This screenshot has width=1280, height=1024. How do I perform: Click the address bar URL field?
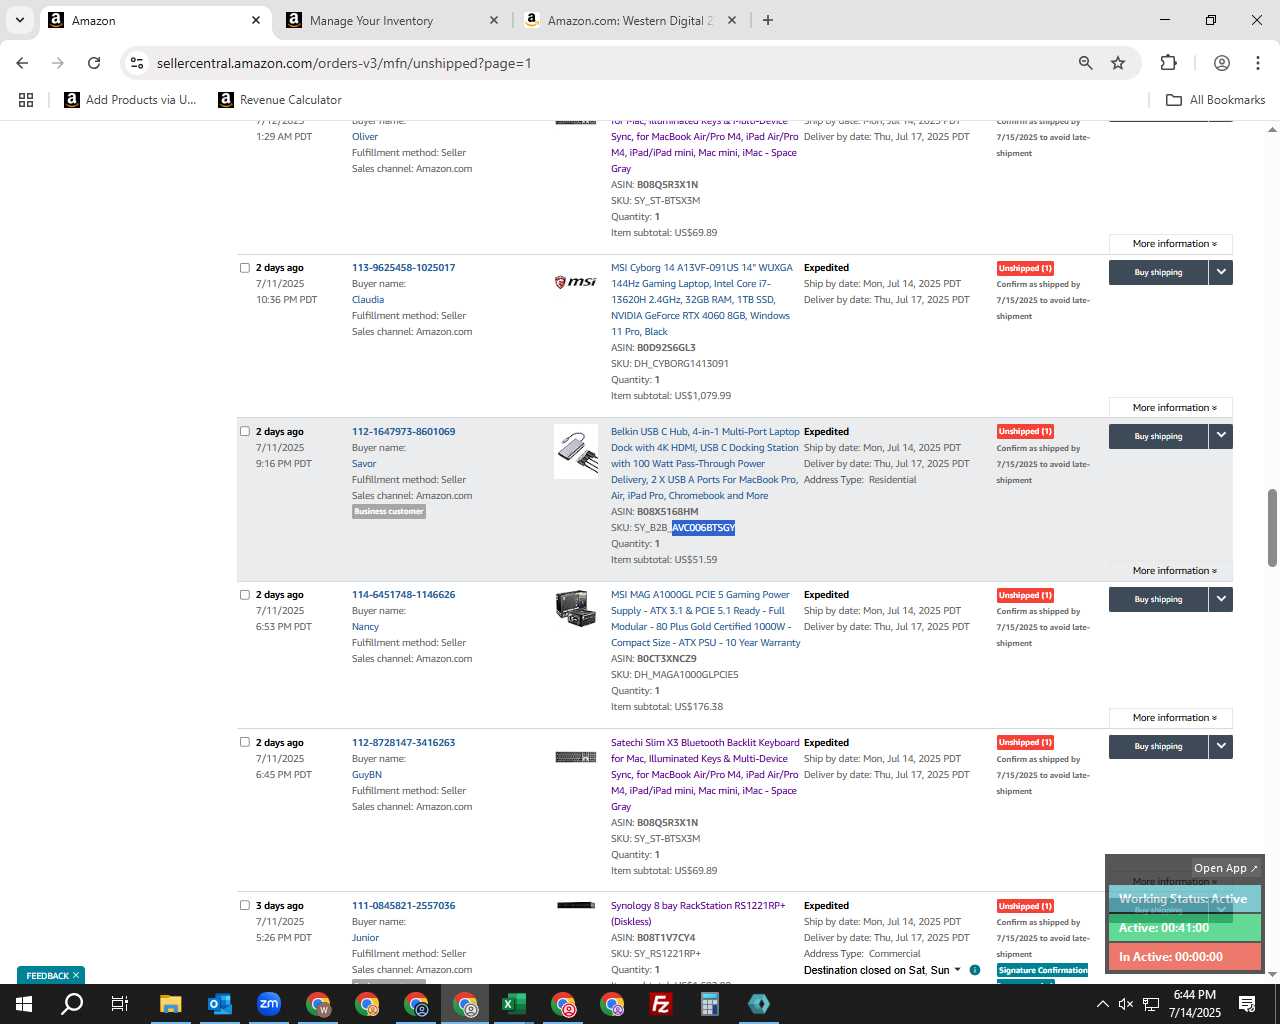600,63
